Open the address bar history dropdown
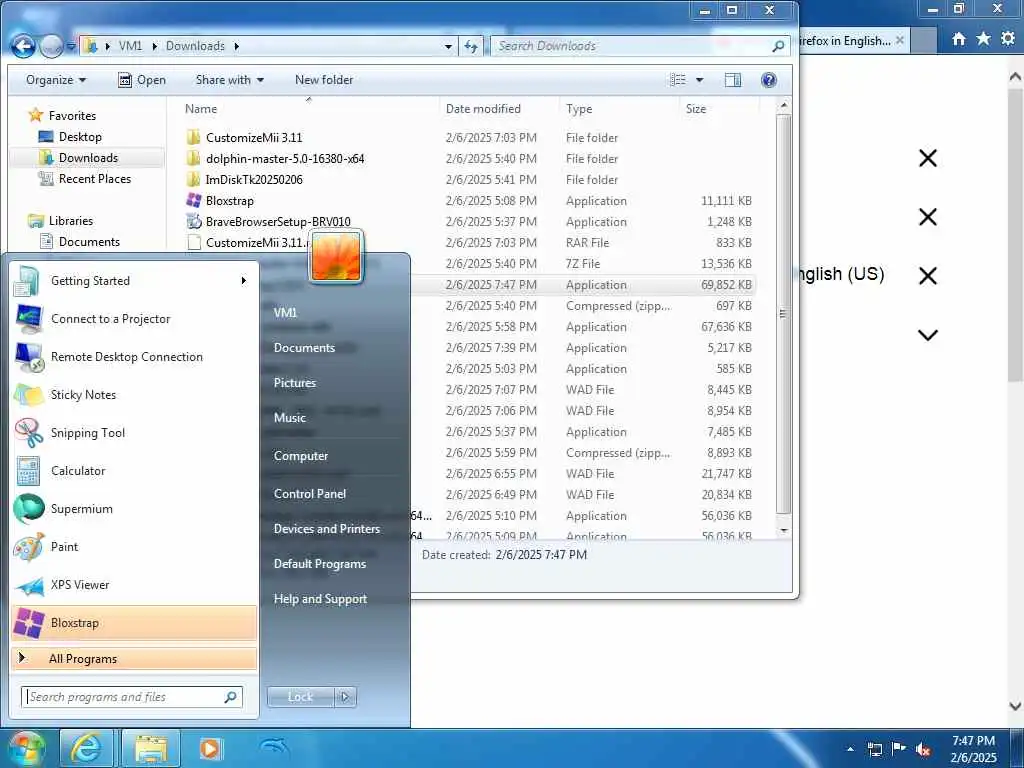Screen dimensions: 1024x768 pyautogui.click(x=448, y=46)
